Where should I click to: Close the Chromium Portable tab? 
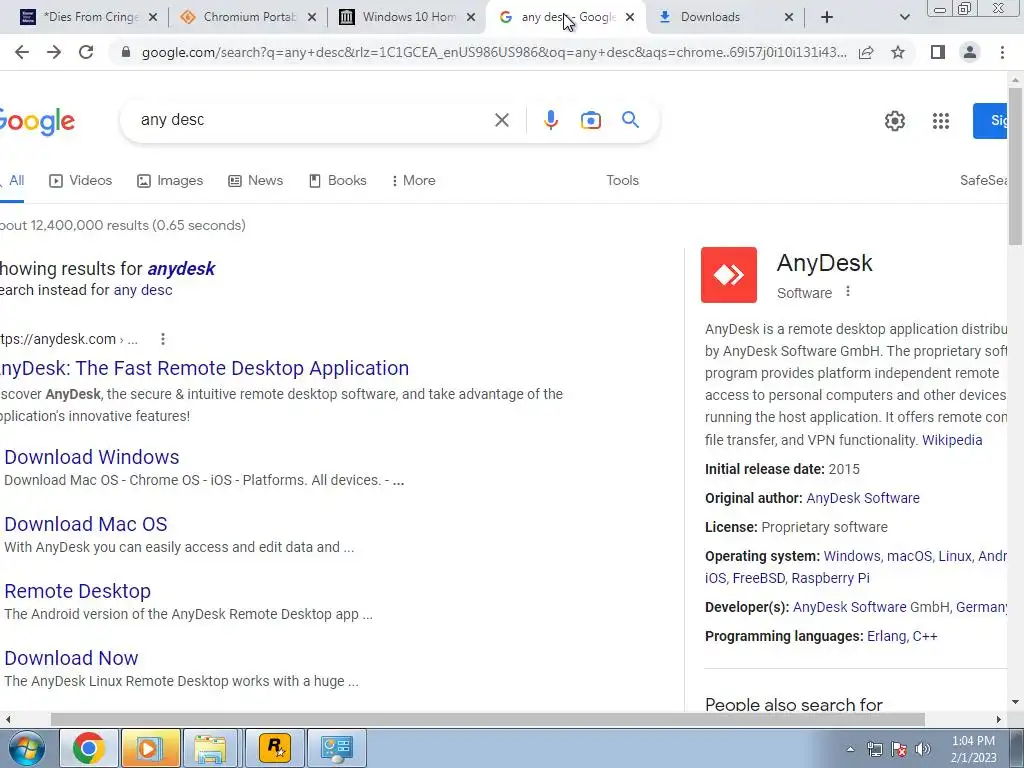point(312,17)
